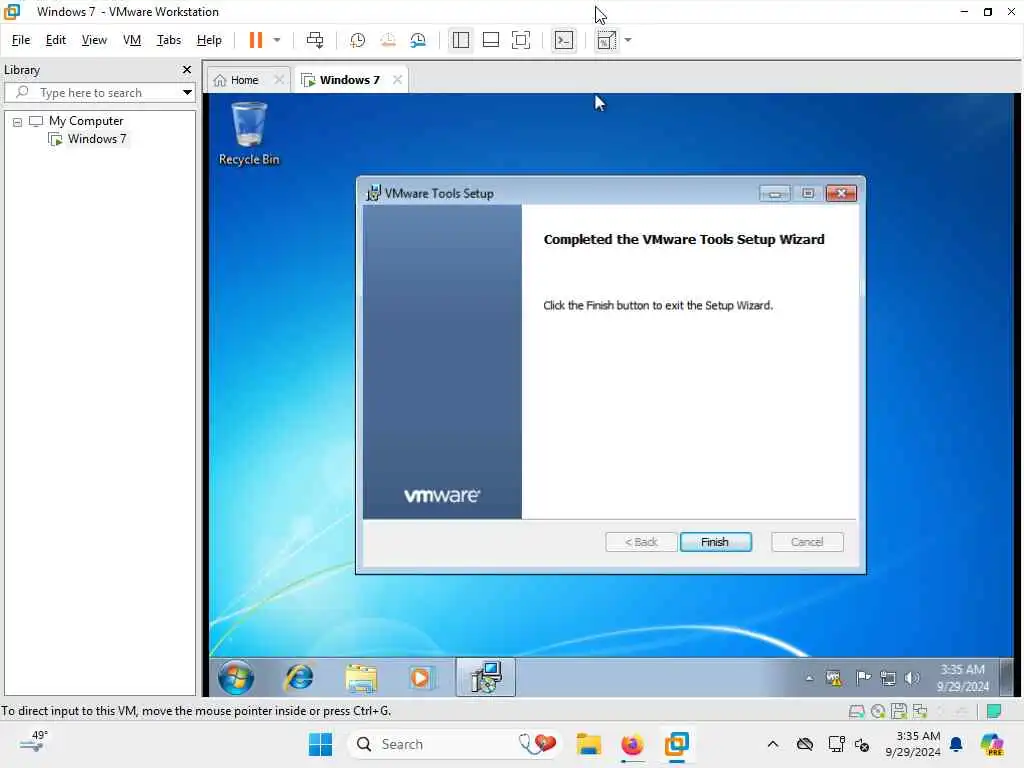The height and width of the screenshot is (768, 1024).
Task: Click the Back button in setup wizard
Action: click(641, 542)
